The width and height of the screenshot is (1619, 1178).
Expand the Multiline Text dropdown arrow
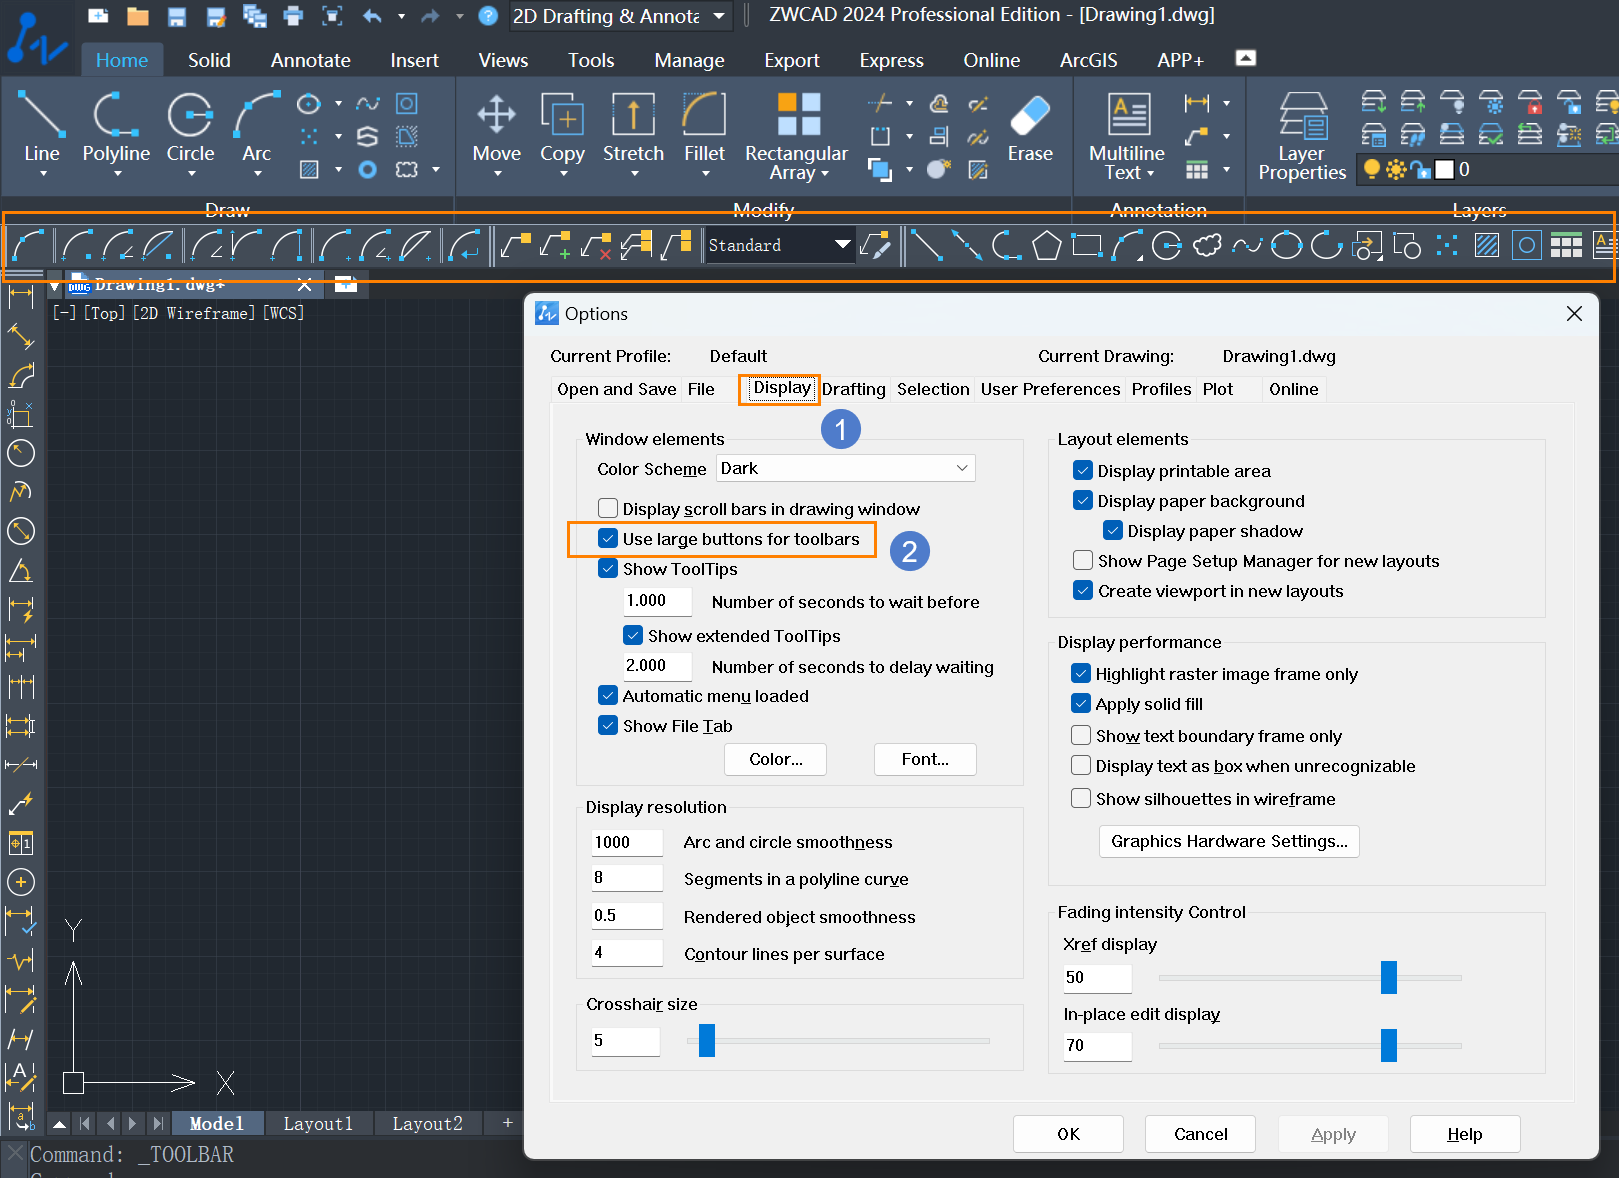coord(1151,174)
